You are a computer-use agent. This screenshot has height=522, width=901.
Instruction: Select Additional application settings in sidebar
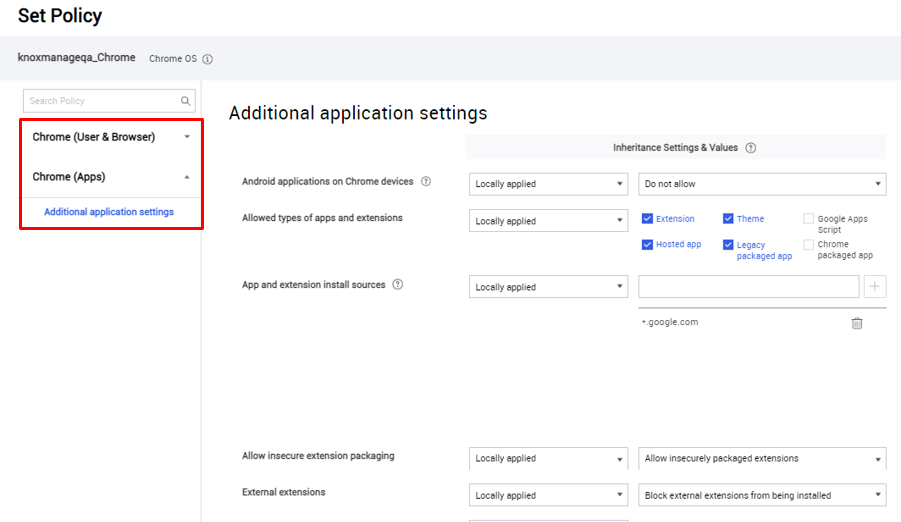click(109, 212)
